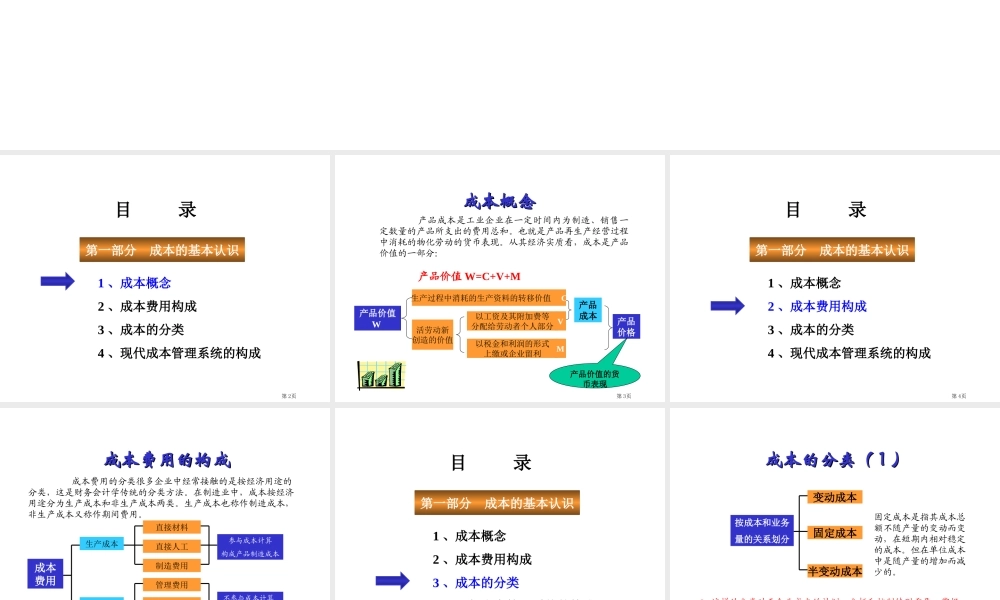Click page number 第2页
Screen dimensions: 1000x600
289,396
